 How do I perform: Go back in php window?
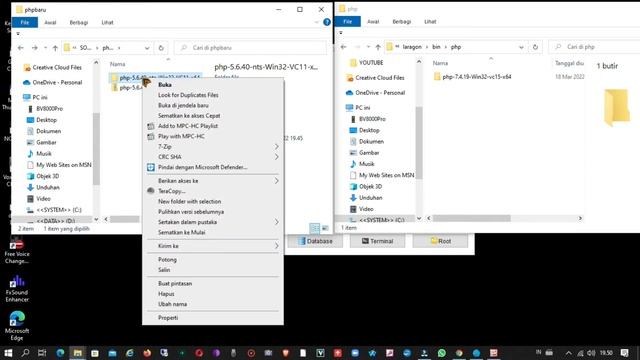point(343,47)
